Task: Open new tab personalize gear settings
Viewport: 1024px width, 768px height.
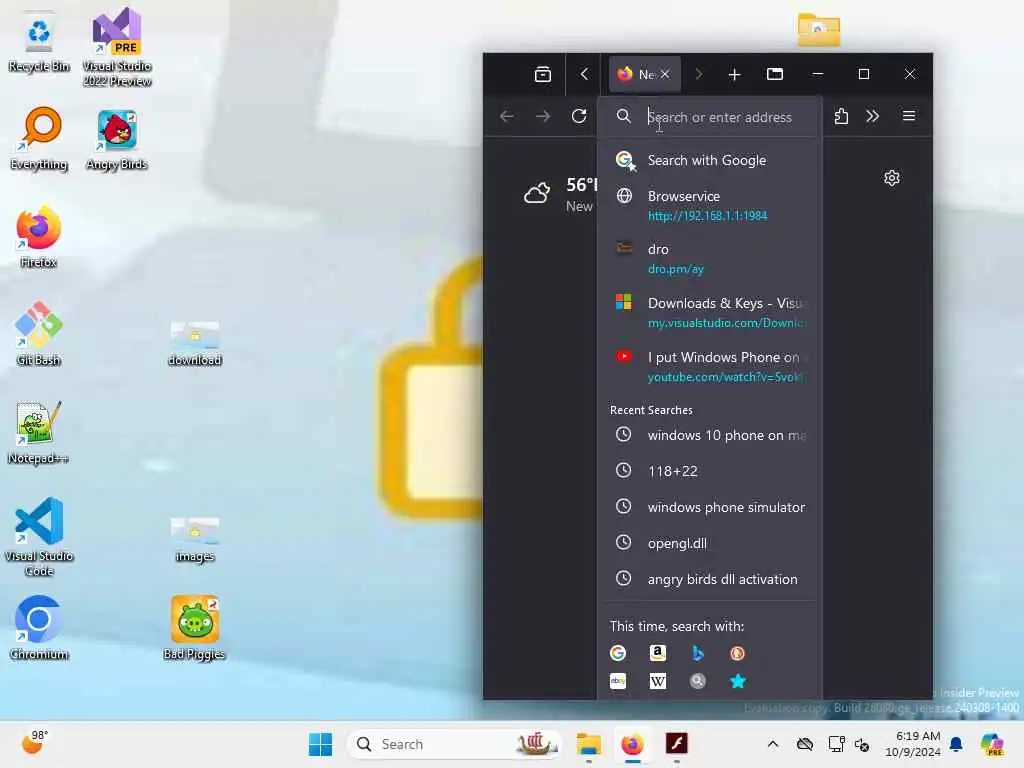Action: click(x=891, y=178)
